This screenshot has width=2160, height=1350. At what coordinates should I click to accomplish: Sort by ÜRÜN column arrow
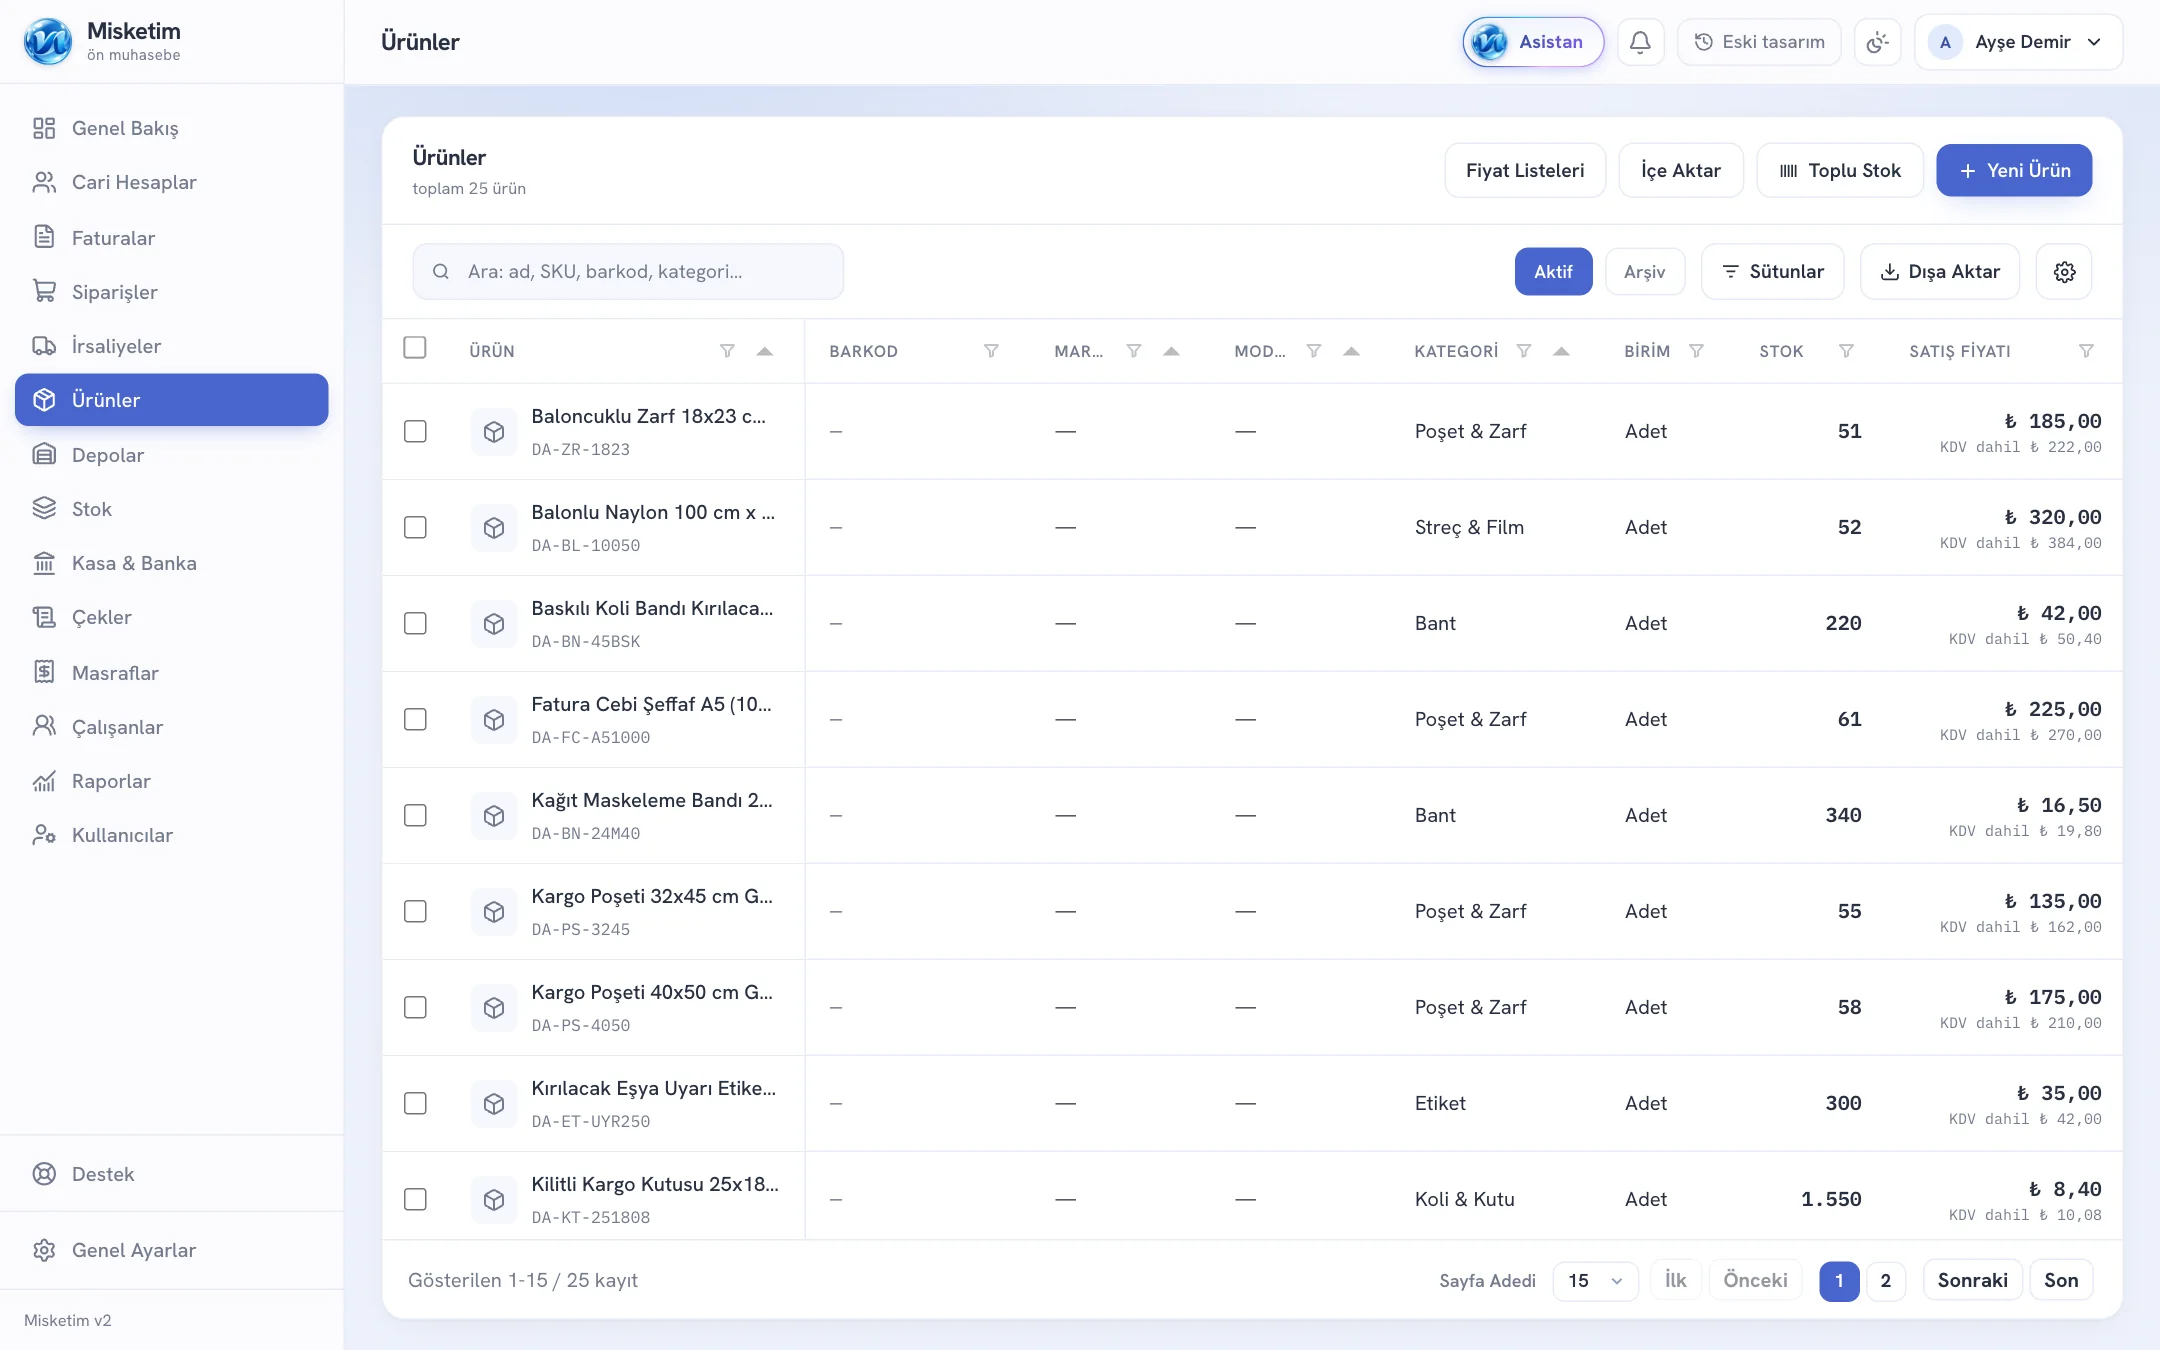click(765, 351)
